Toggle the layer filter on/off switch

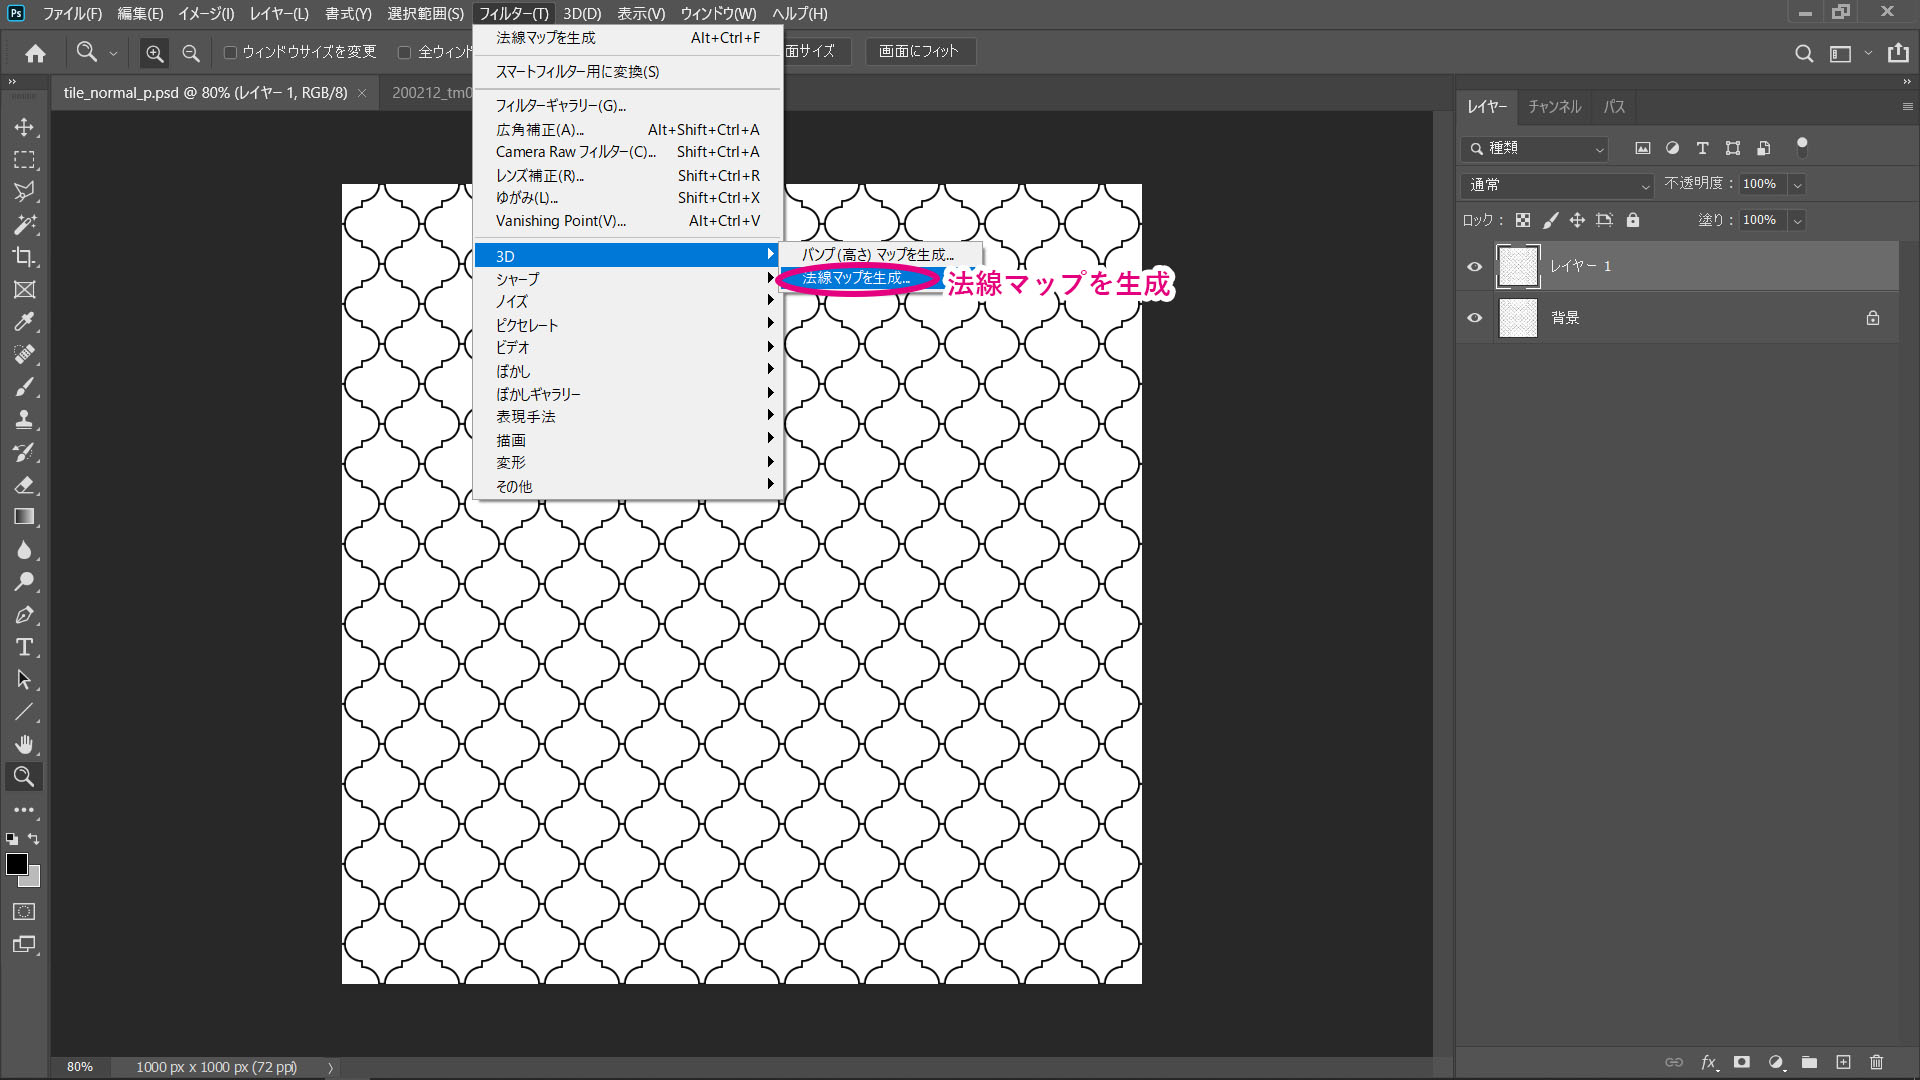(1802, 147)
